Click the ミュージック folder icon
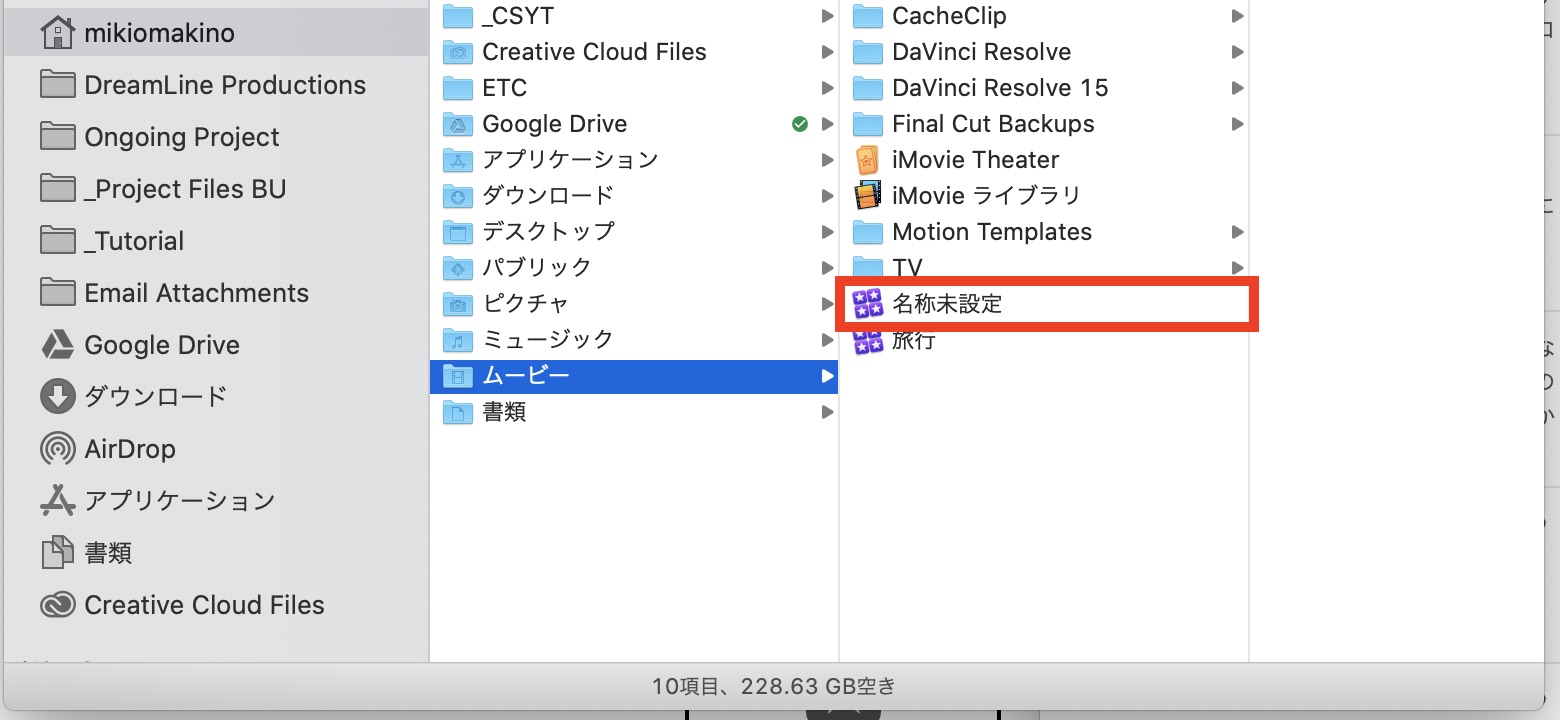The width and height of the screenshot is (1560, 720). pyautogui.click(x=458, y=340)
